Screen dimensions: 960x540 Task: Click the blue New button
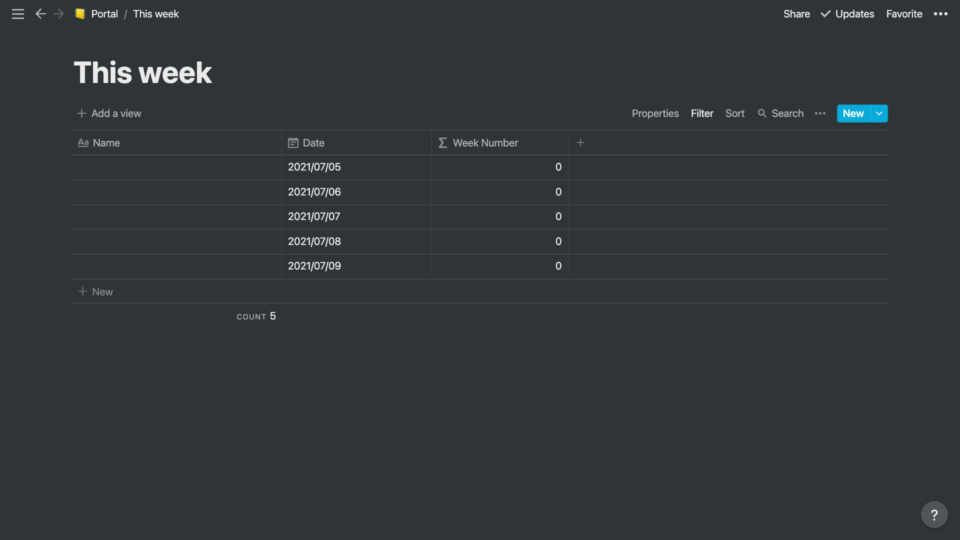point(853,113)
